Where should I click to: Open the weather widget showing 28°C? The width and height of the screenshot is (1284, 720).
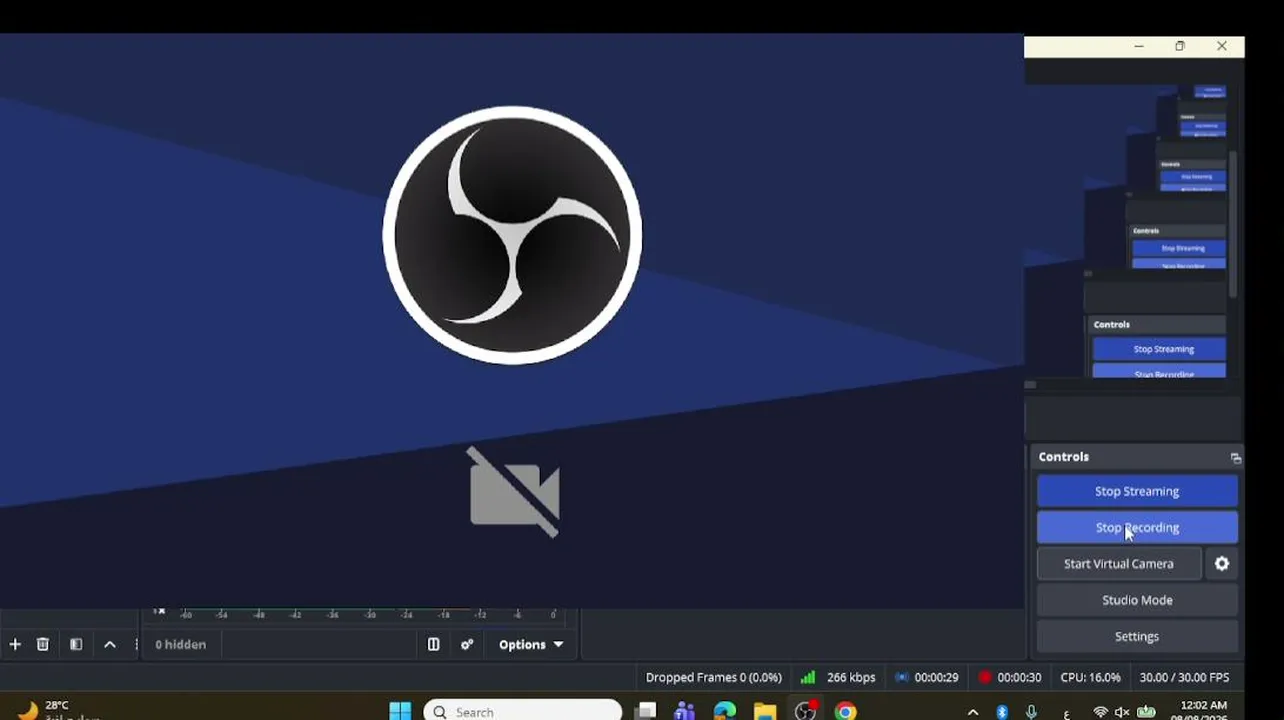pyautogui.click(x=58, y=710)
